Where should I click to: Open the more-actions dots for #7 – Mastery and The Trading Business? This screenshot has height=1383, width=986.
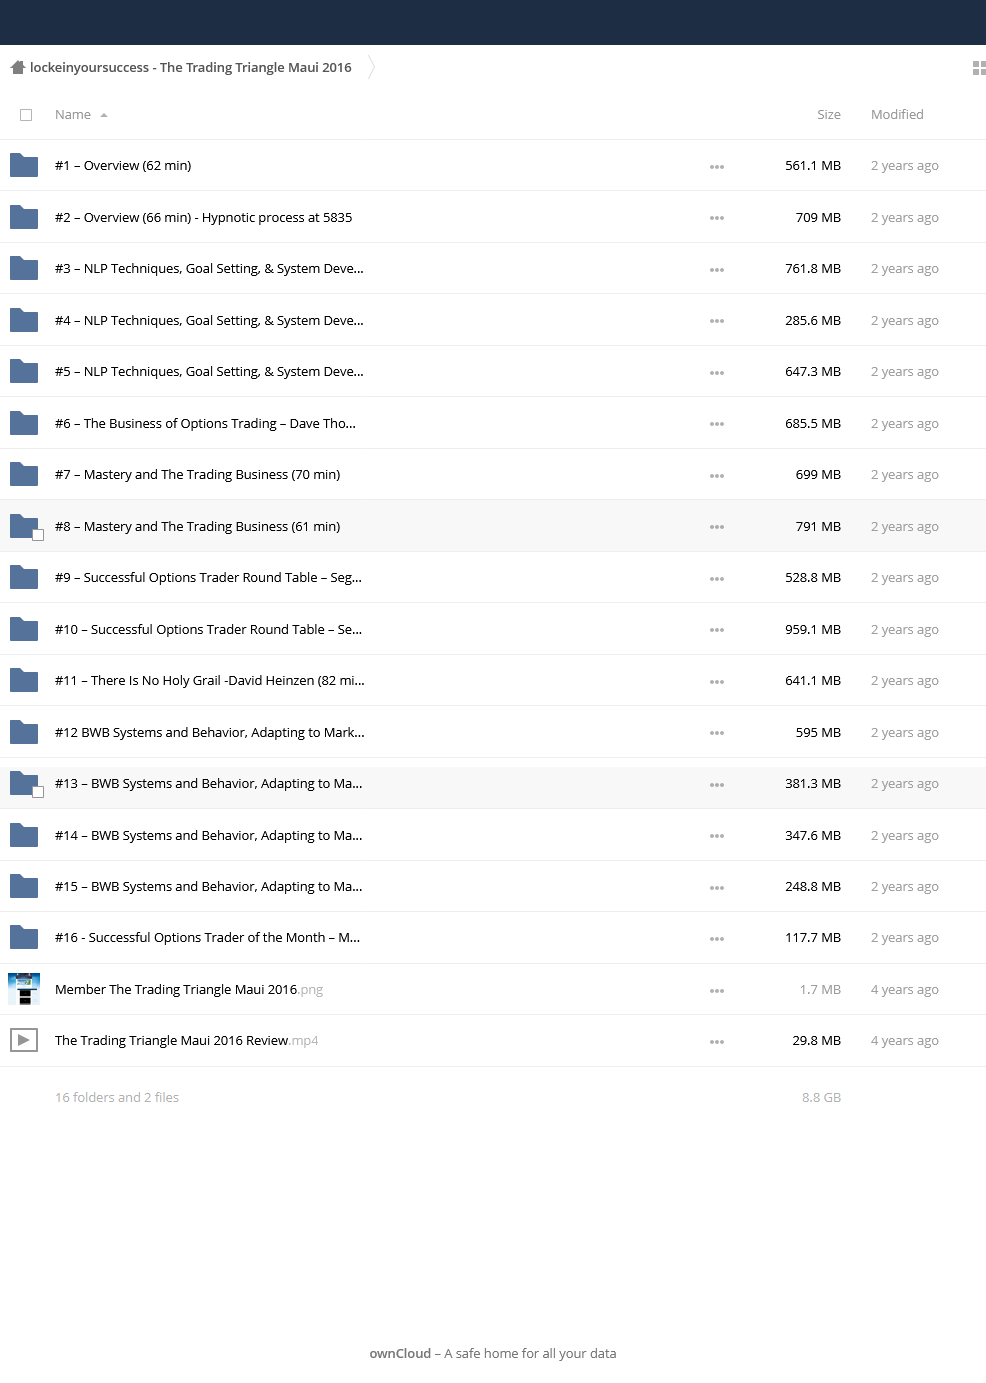(717, 476)
